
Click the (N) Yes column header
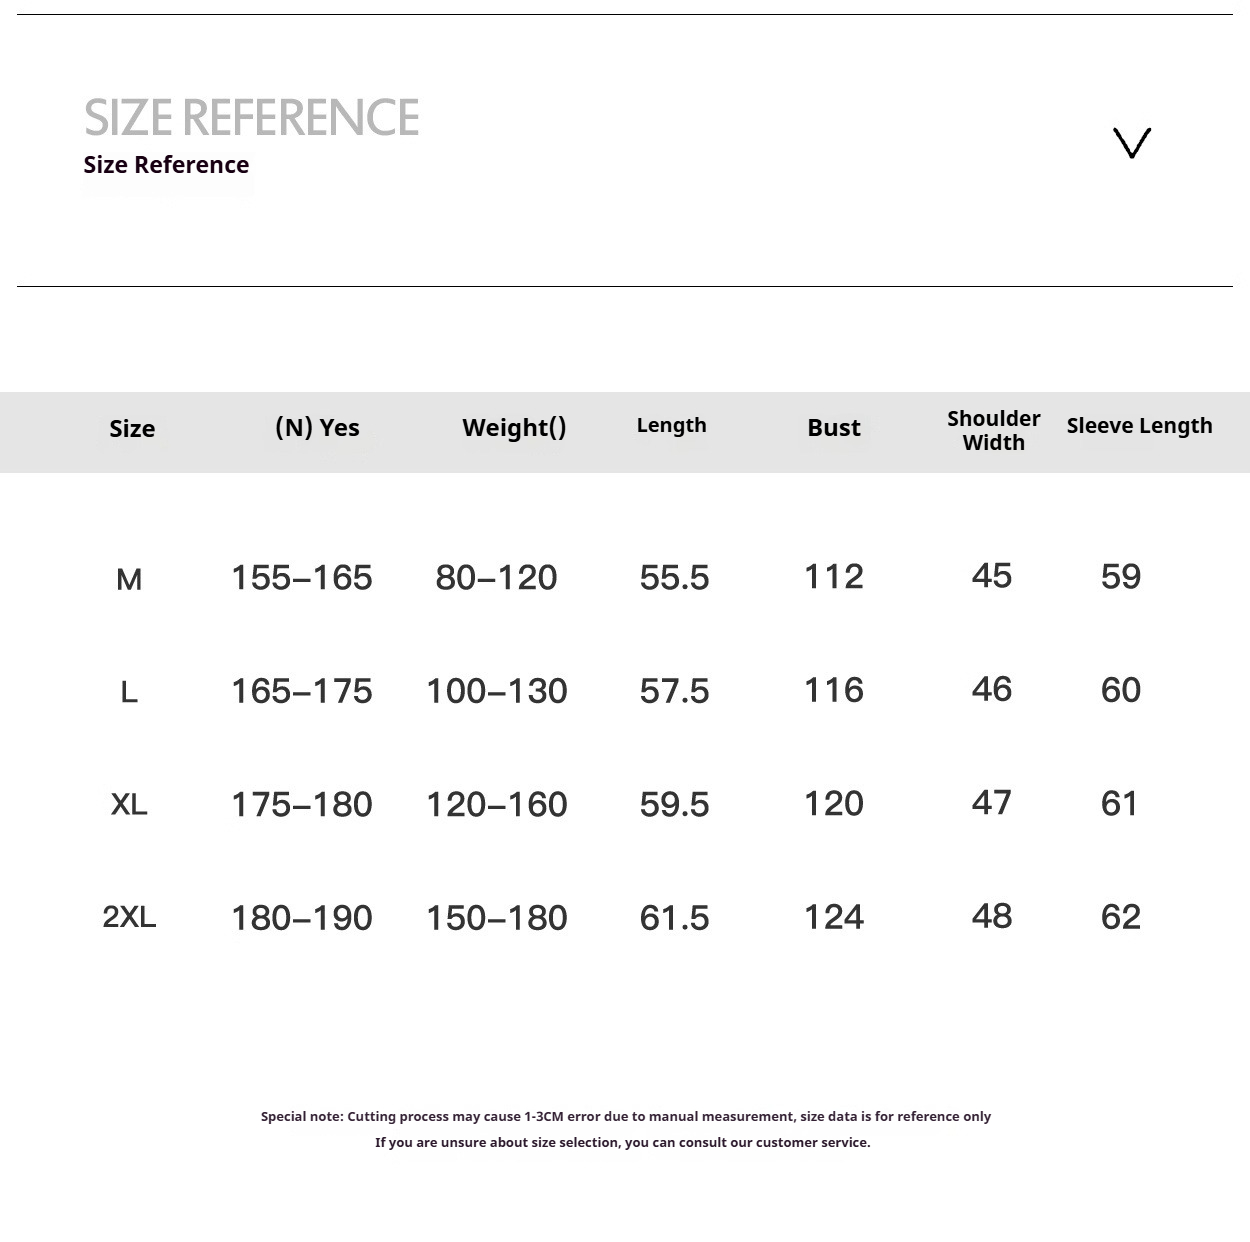(317, 428)
